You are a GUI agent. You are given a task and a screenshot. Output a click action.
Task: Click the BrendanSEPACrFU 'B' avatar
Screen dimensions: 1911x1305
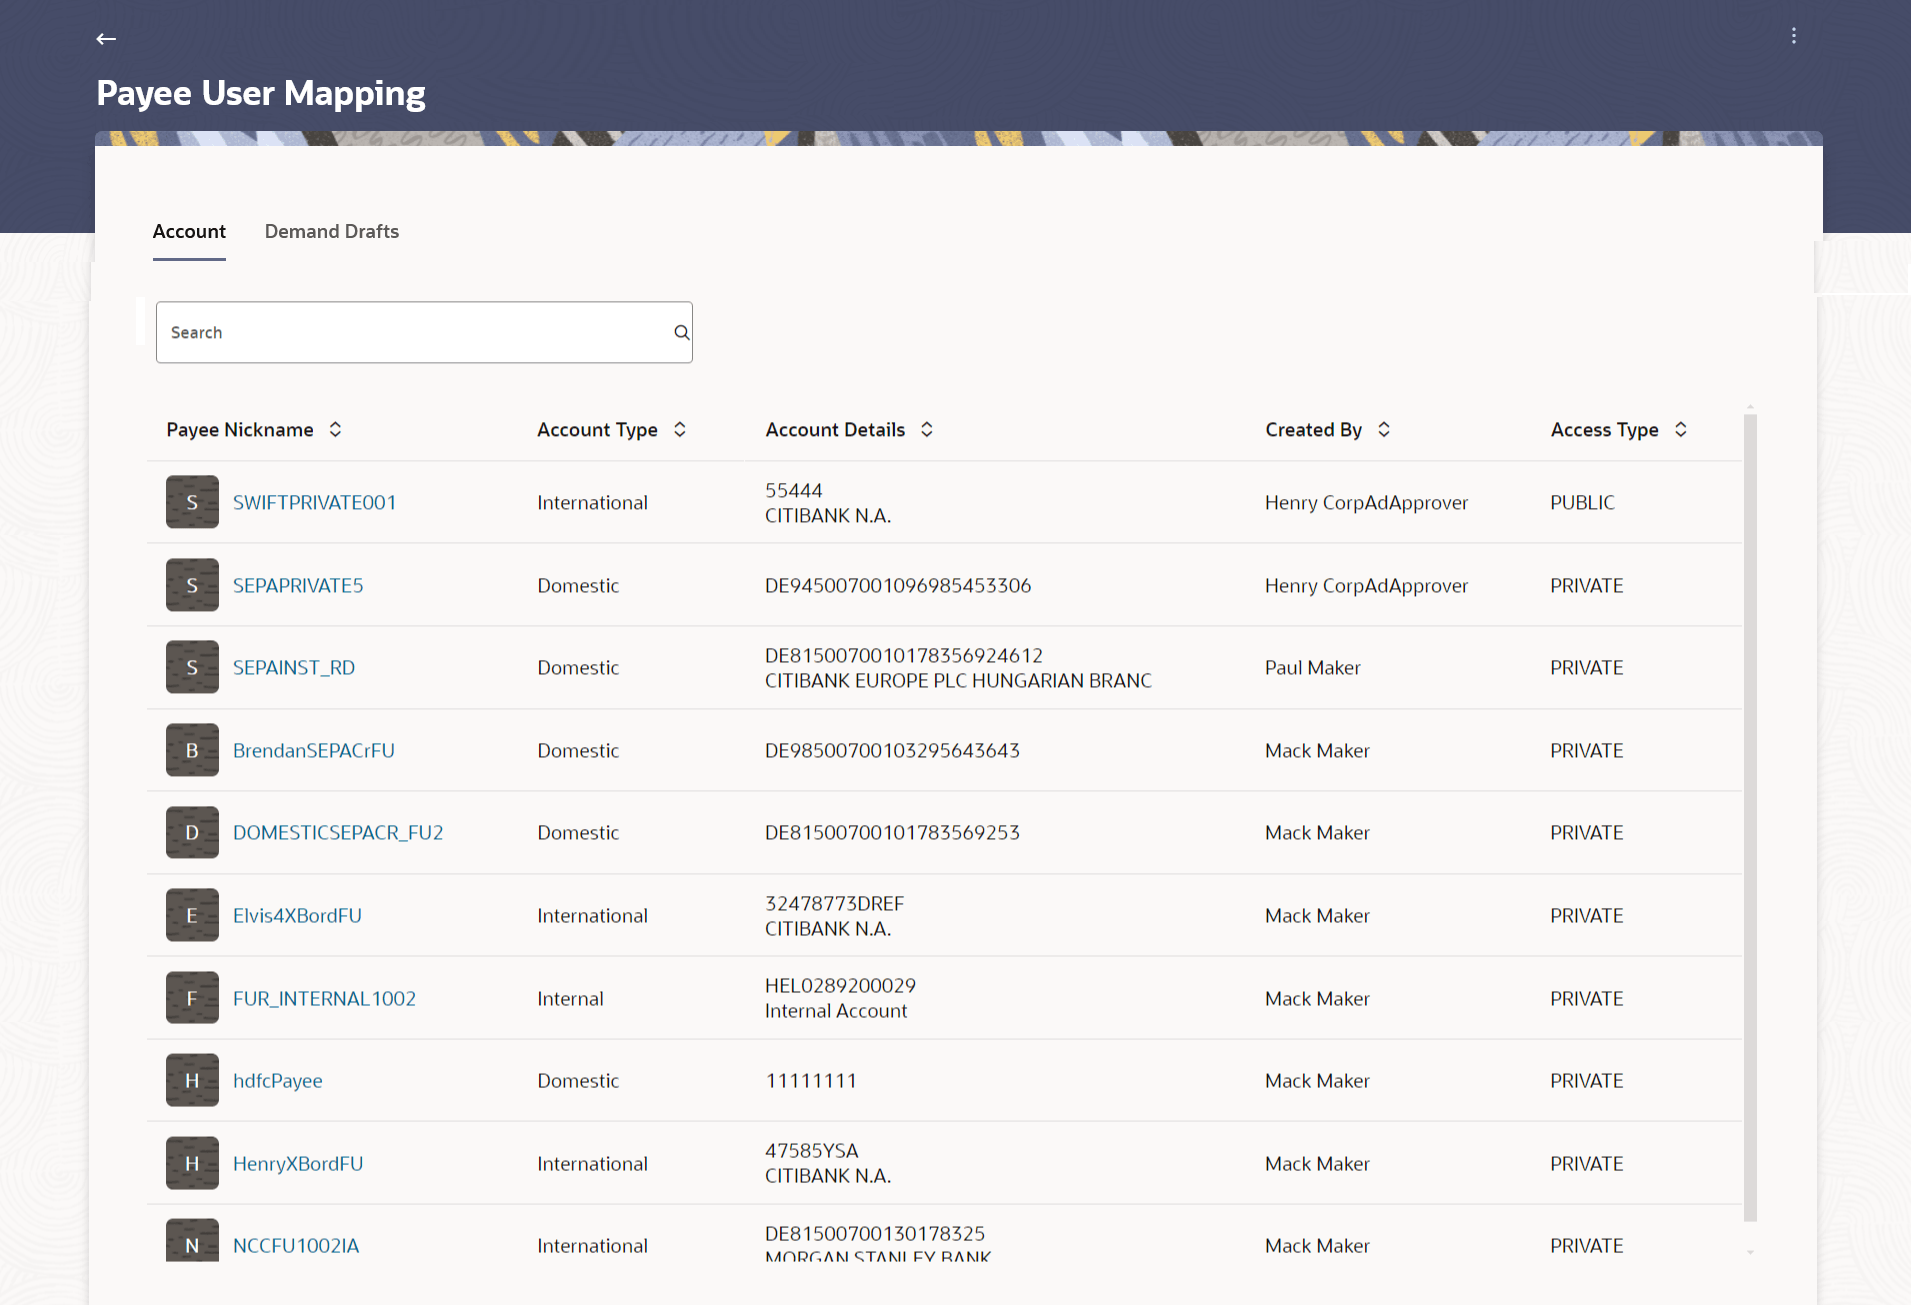click(192, 750)
